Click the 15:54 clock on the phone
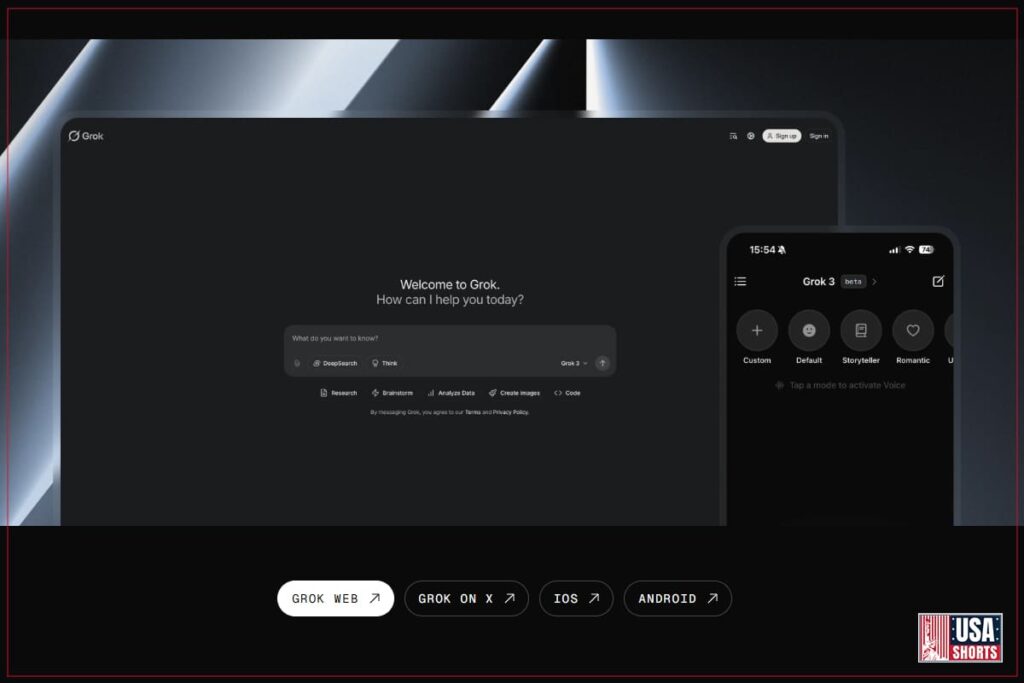 (762, 249)
